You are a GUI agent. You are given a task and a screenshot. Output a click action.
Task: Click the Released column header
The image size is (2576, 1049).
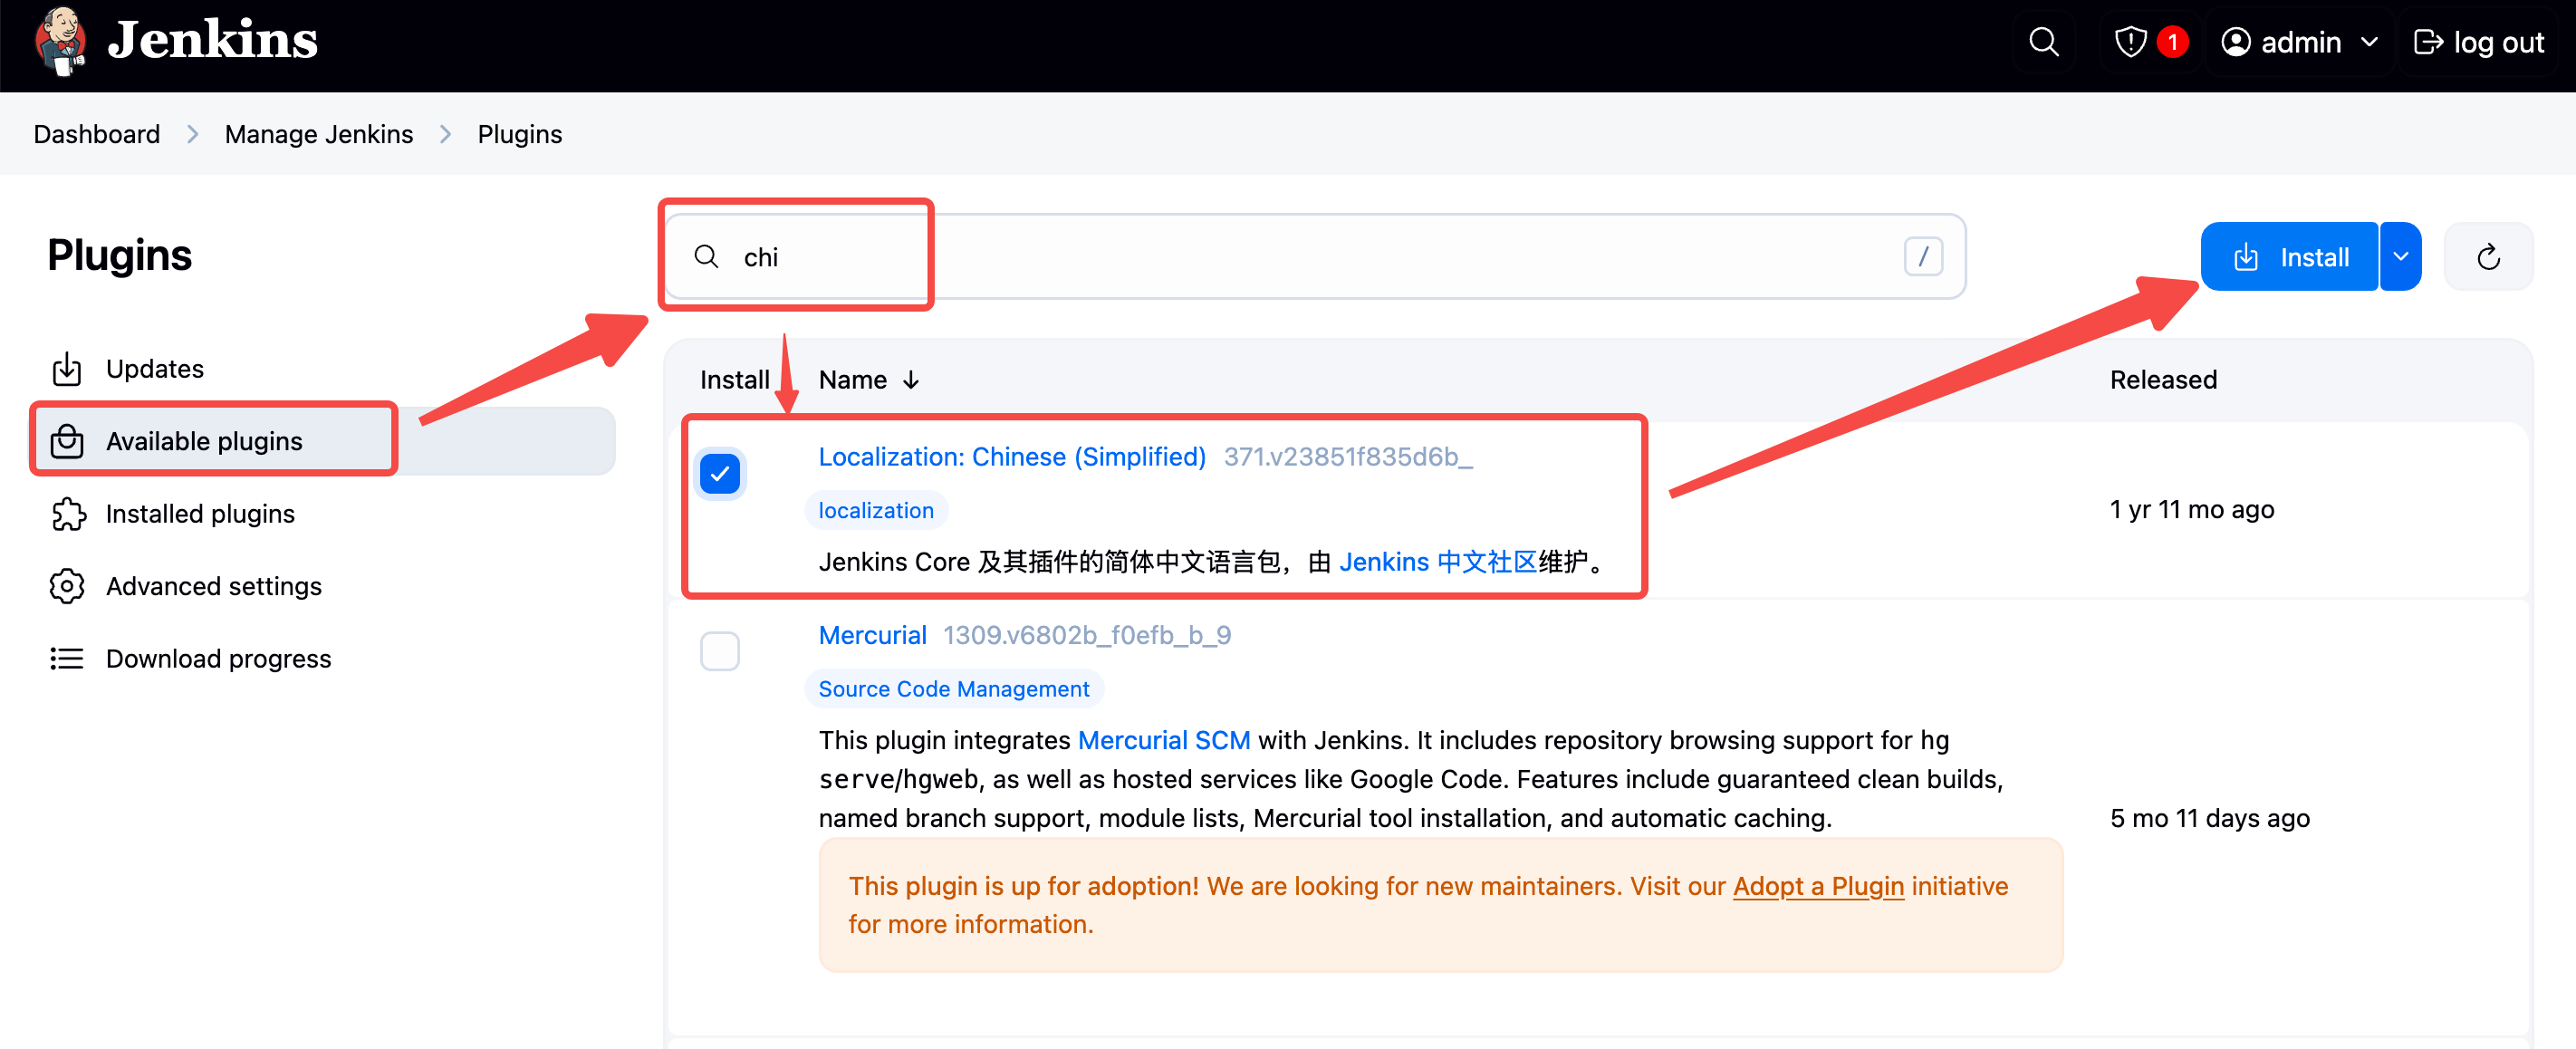pyautogui.click(x=2163, y=380)
